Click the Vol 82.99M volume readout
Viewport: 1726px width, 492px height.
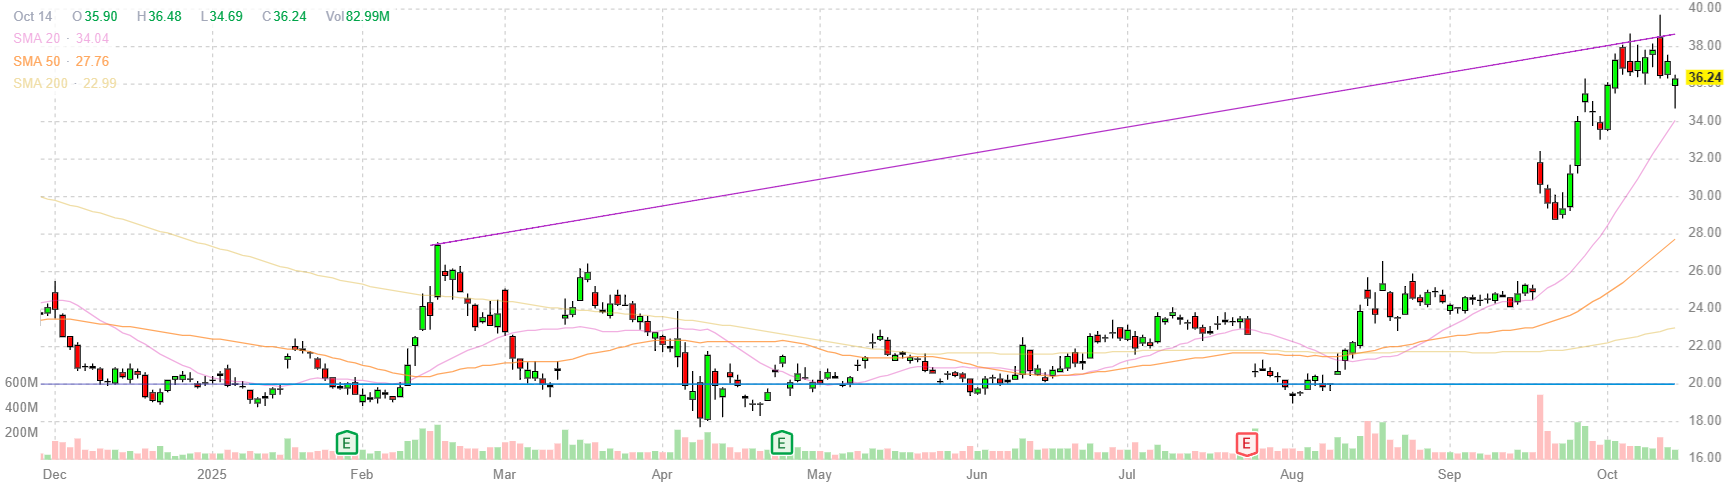[x=357, y=16]
